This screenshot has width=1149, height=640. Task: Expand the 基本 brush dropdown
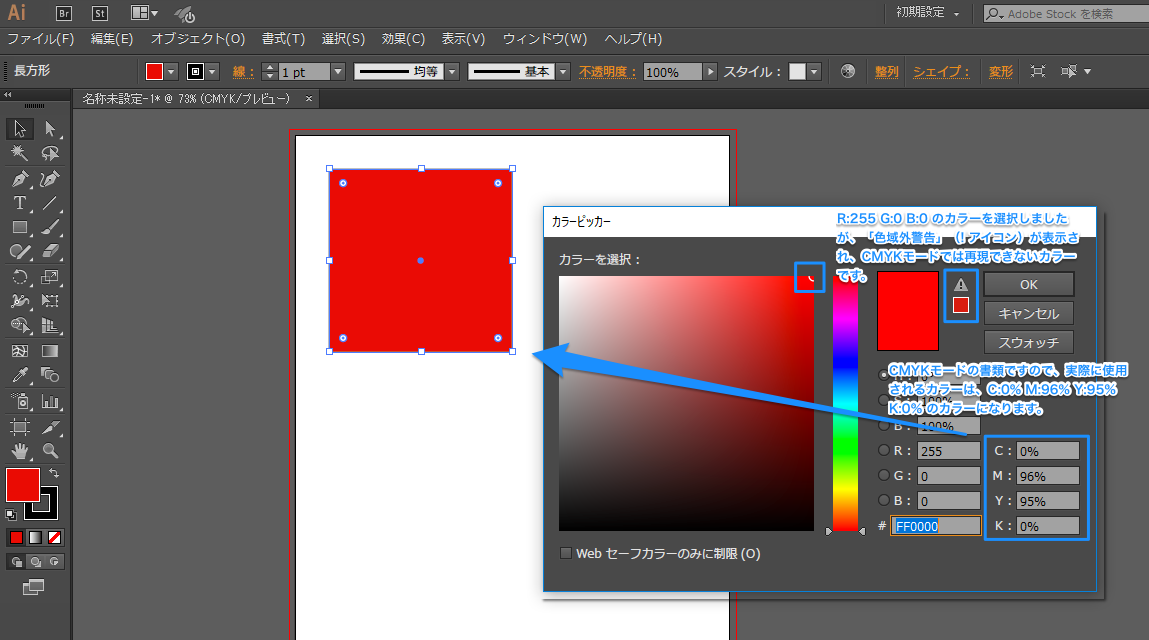(564, 71)
